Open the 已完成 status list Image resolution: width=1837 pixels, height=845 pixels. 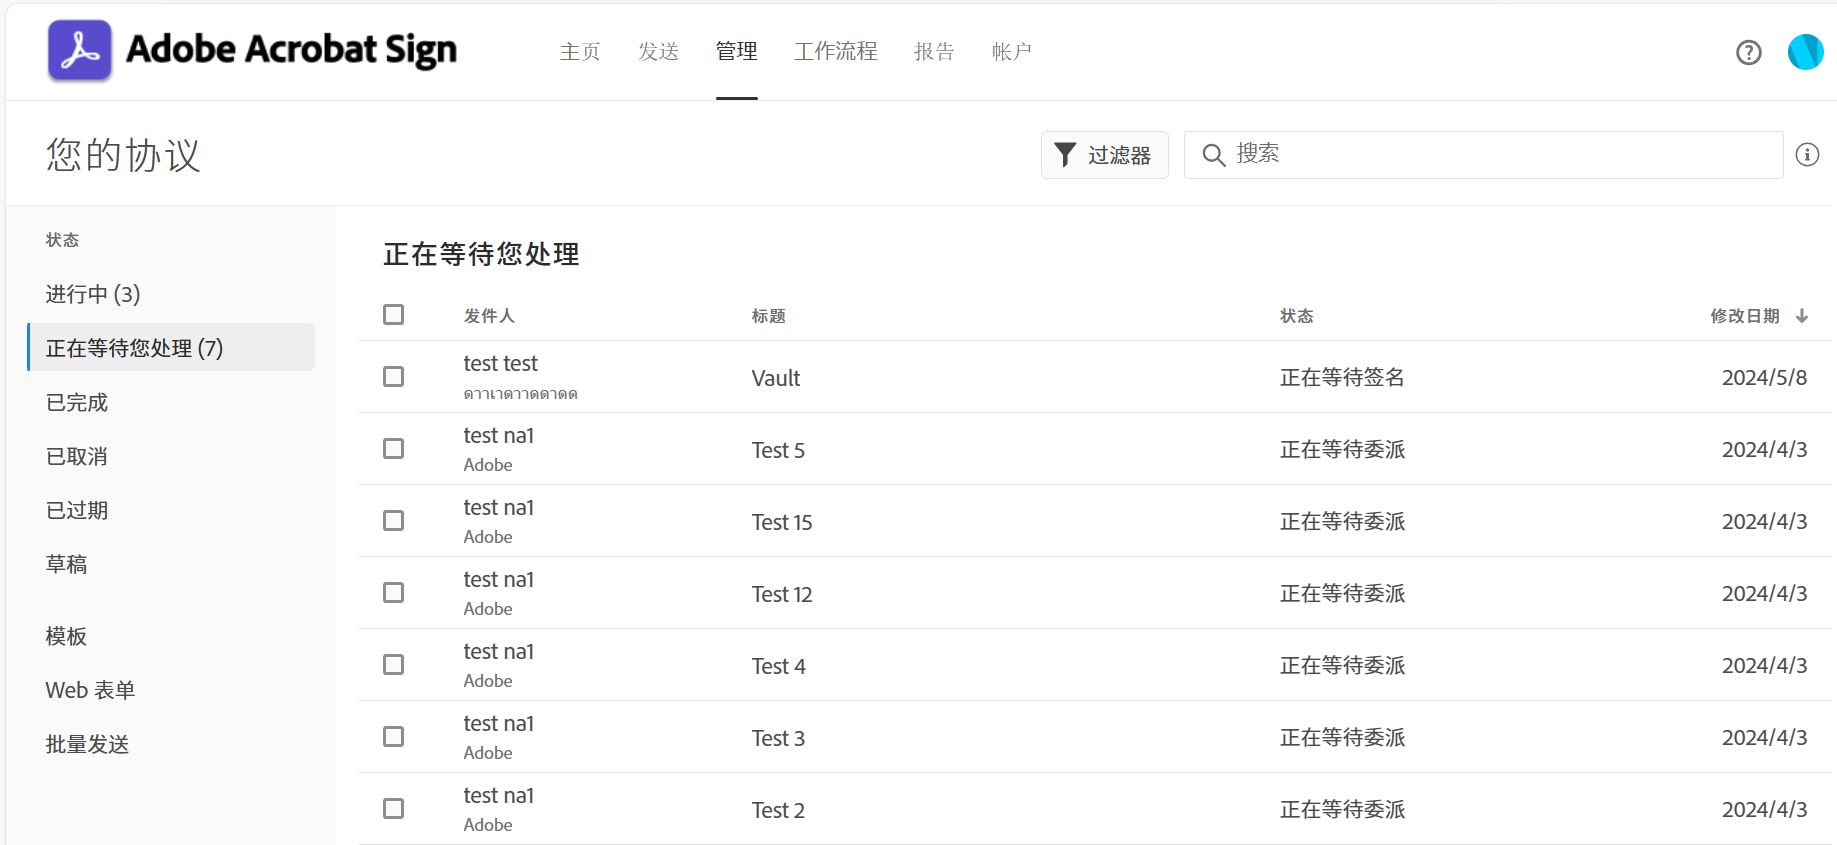coord(77,402)
